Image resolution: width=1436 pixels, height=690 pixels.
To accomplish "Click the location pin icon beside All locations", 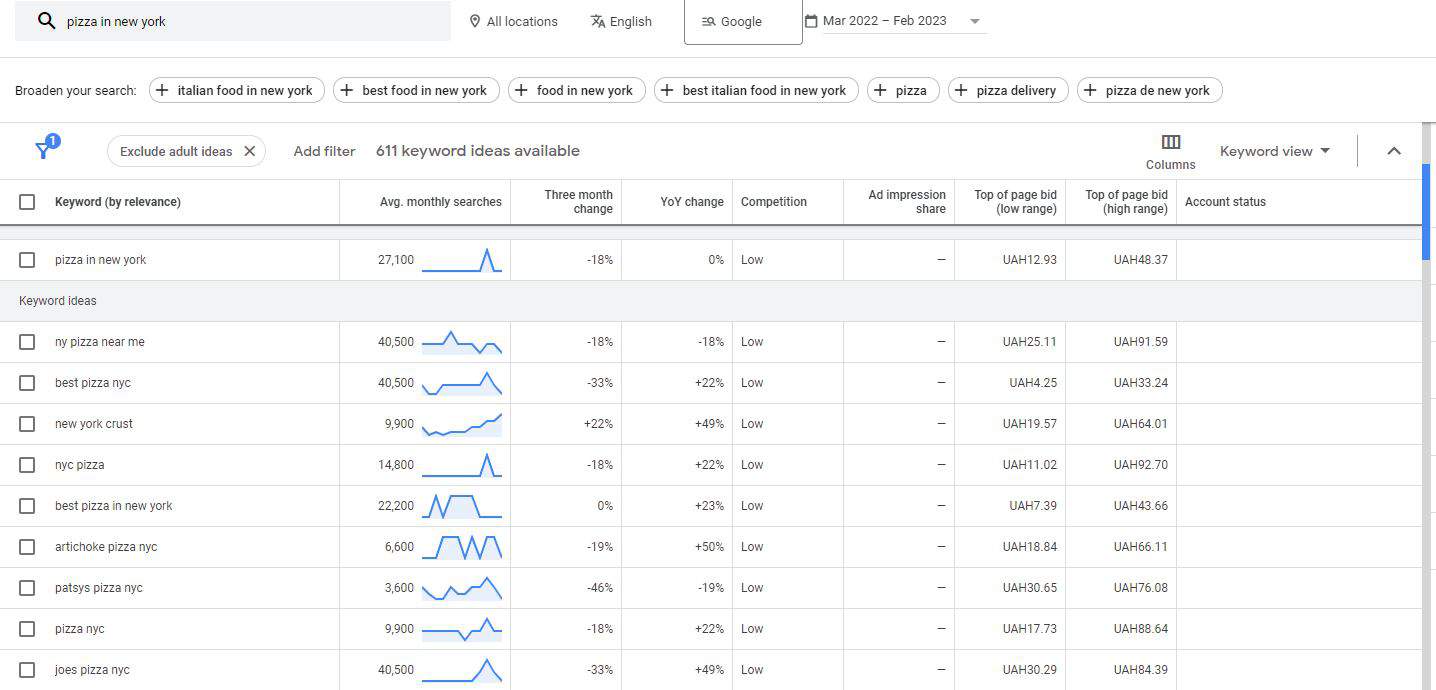I will point(473,20).
